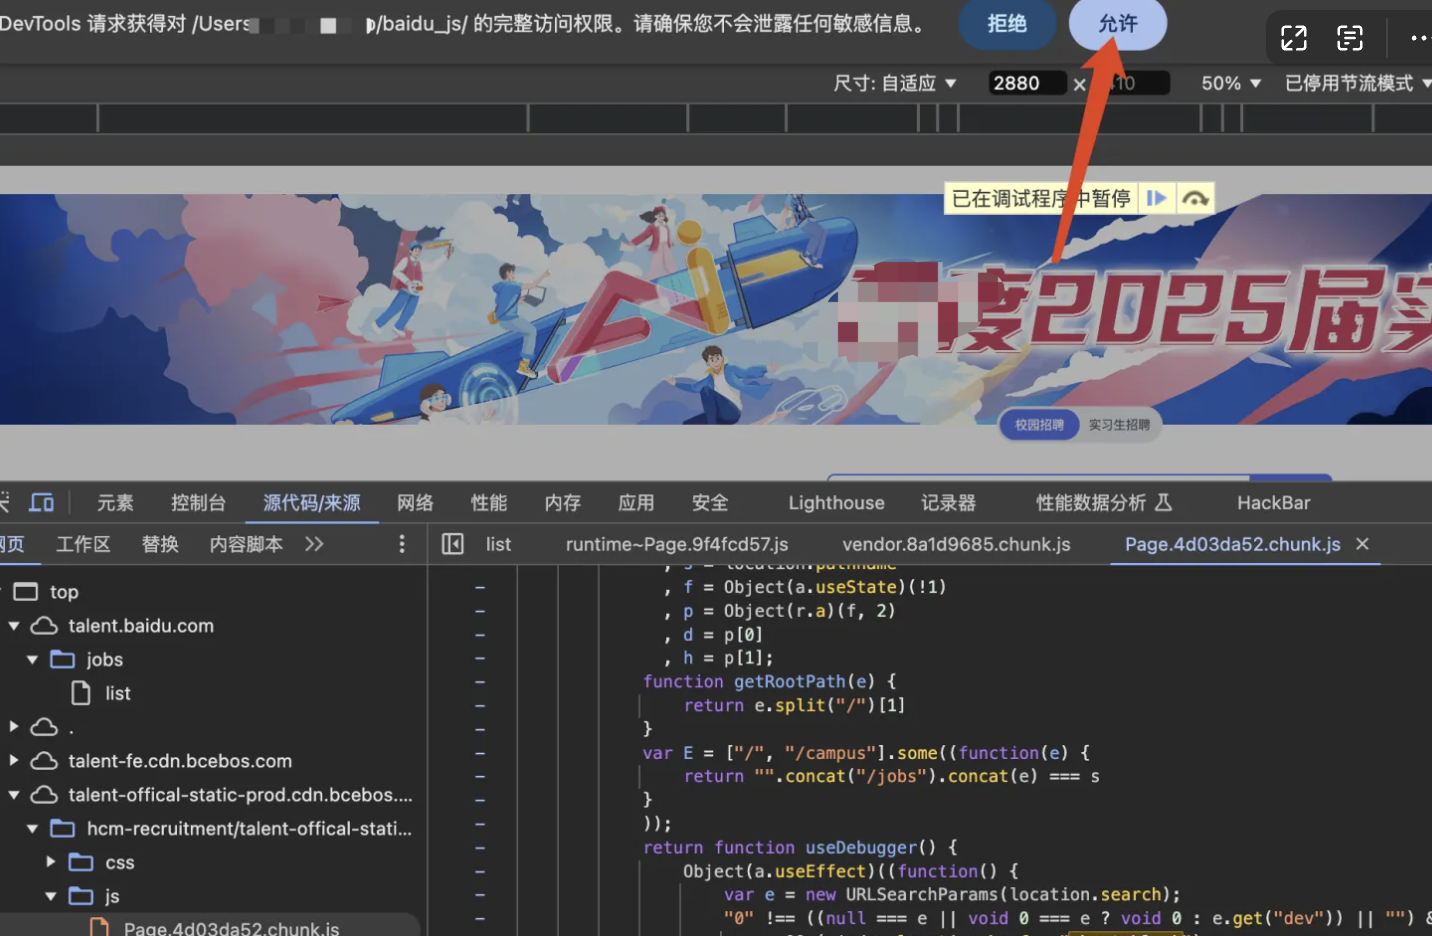This screenshot has width=1432, height=936.
Task: Toggle the device toolbar icon
Action: (41, 502)
